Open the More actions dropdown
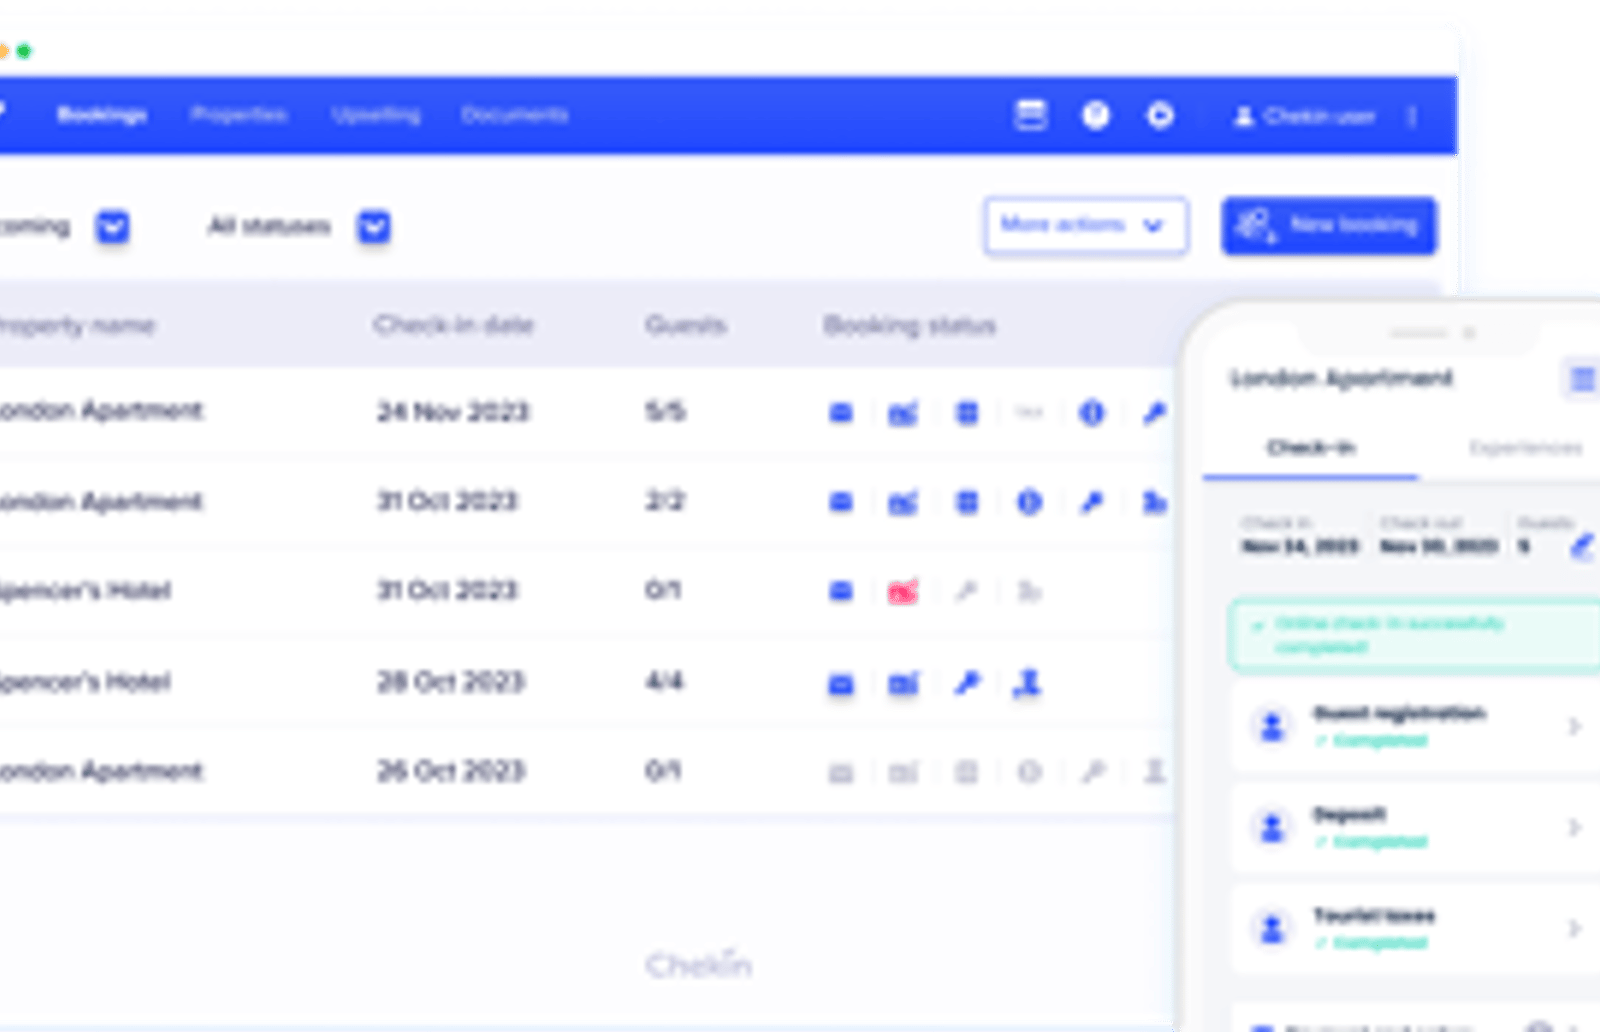 (1086, 226)
